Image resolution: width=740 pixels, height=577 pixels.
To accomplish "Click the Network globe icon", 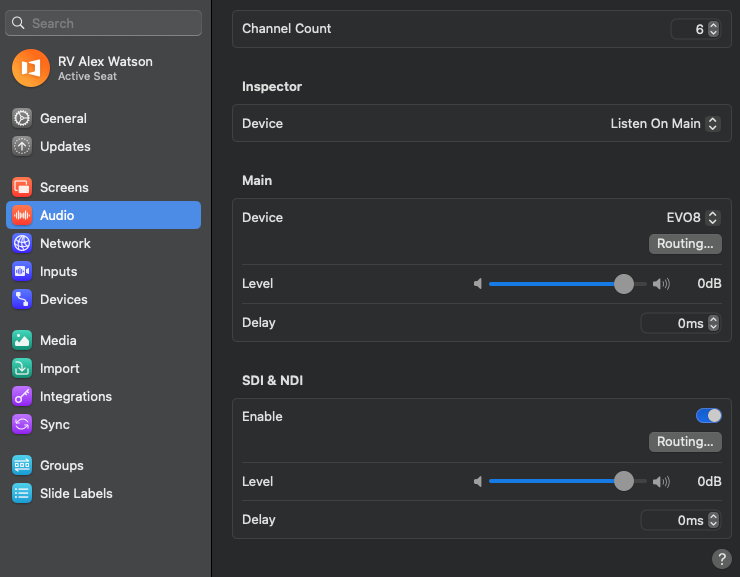I will coord(22,243).
